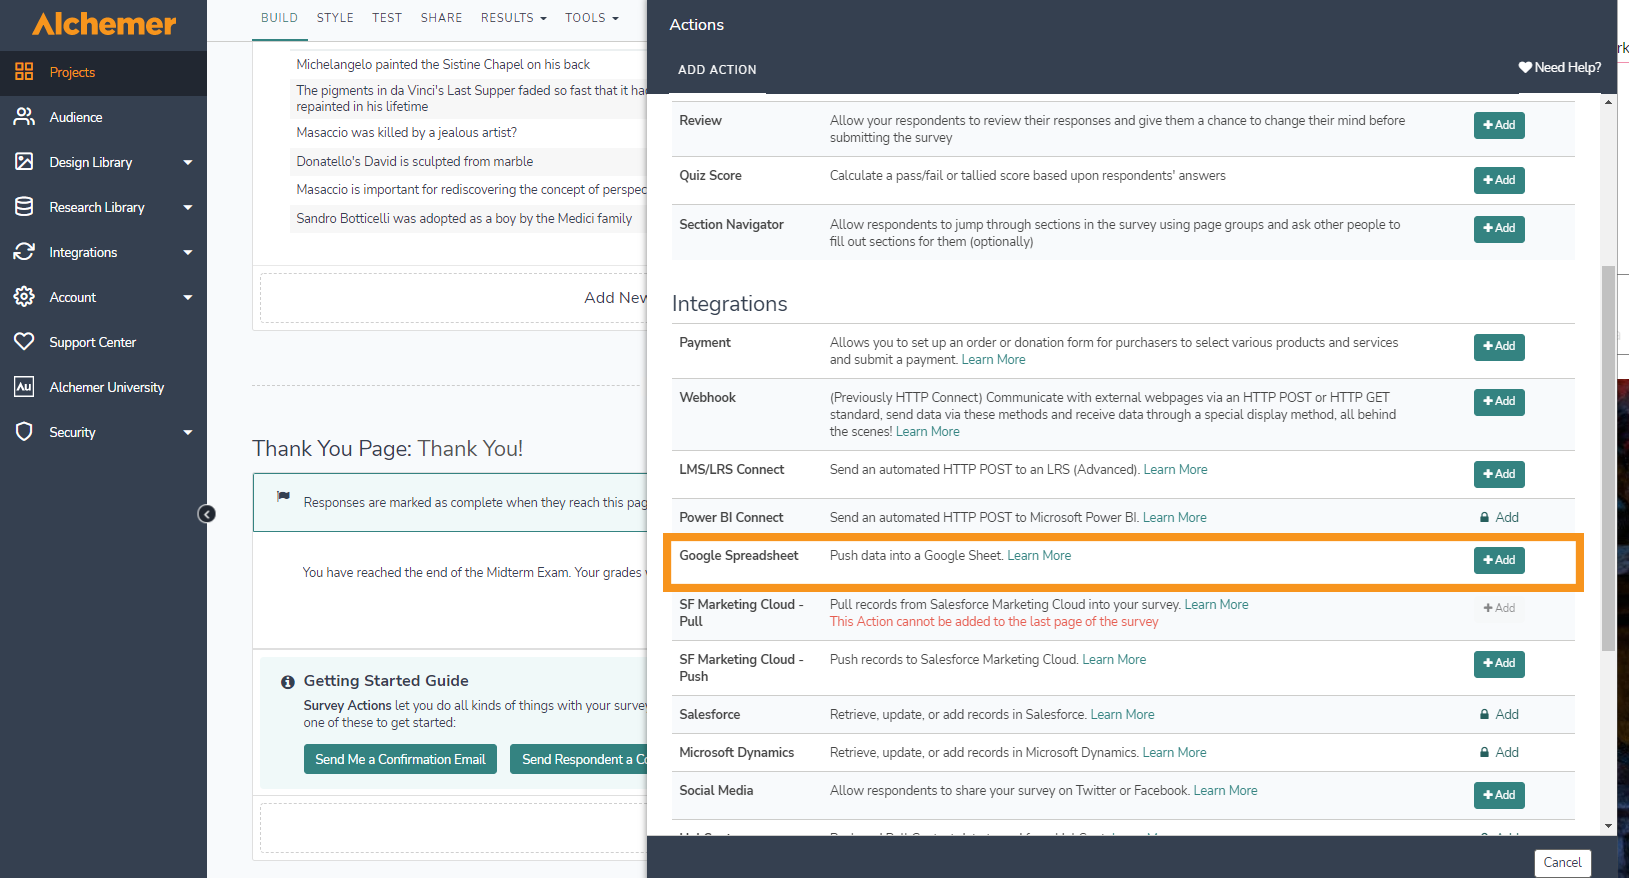Switch to the Style tab

[335, 18]
